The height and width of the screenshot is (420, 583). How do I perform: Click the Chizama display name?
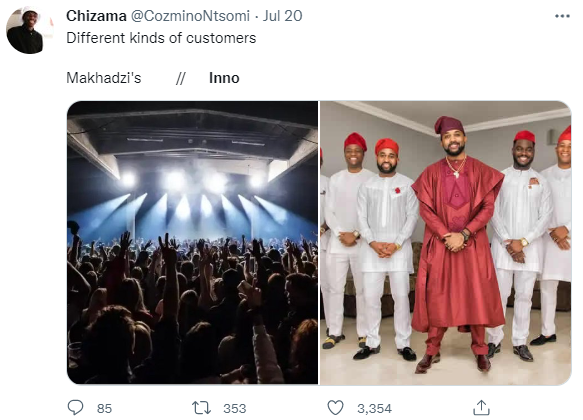[x=96, y=16]
